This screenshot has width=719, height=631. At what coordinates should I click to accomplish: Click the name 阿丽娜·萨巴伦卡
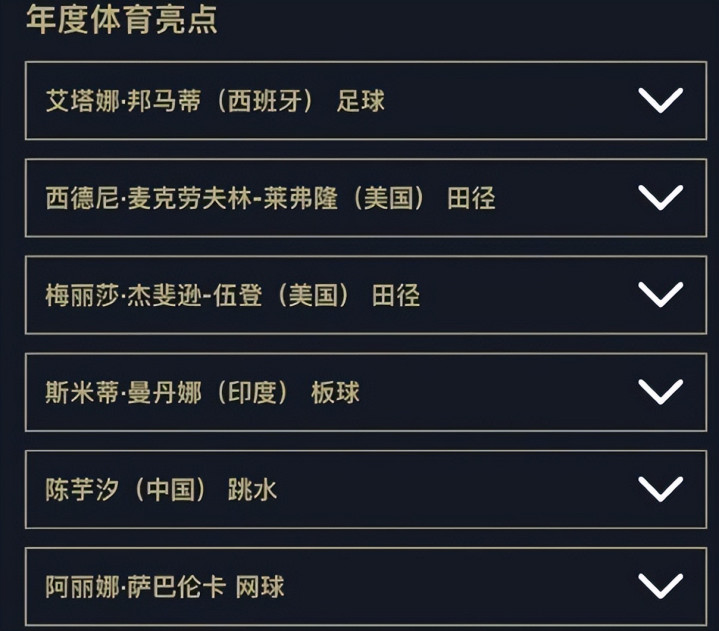(x=134, y=586)
